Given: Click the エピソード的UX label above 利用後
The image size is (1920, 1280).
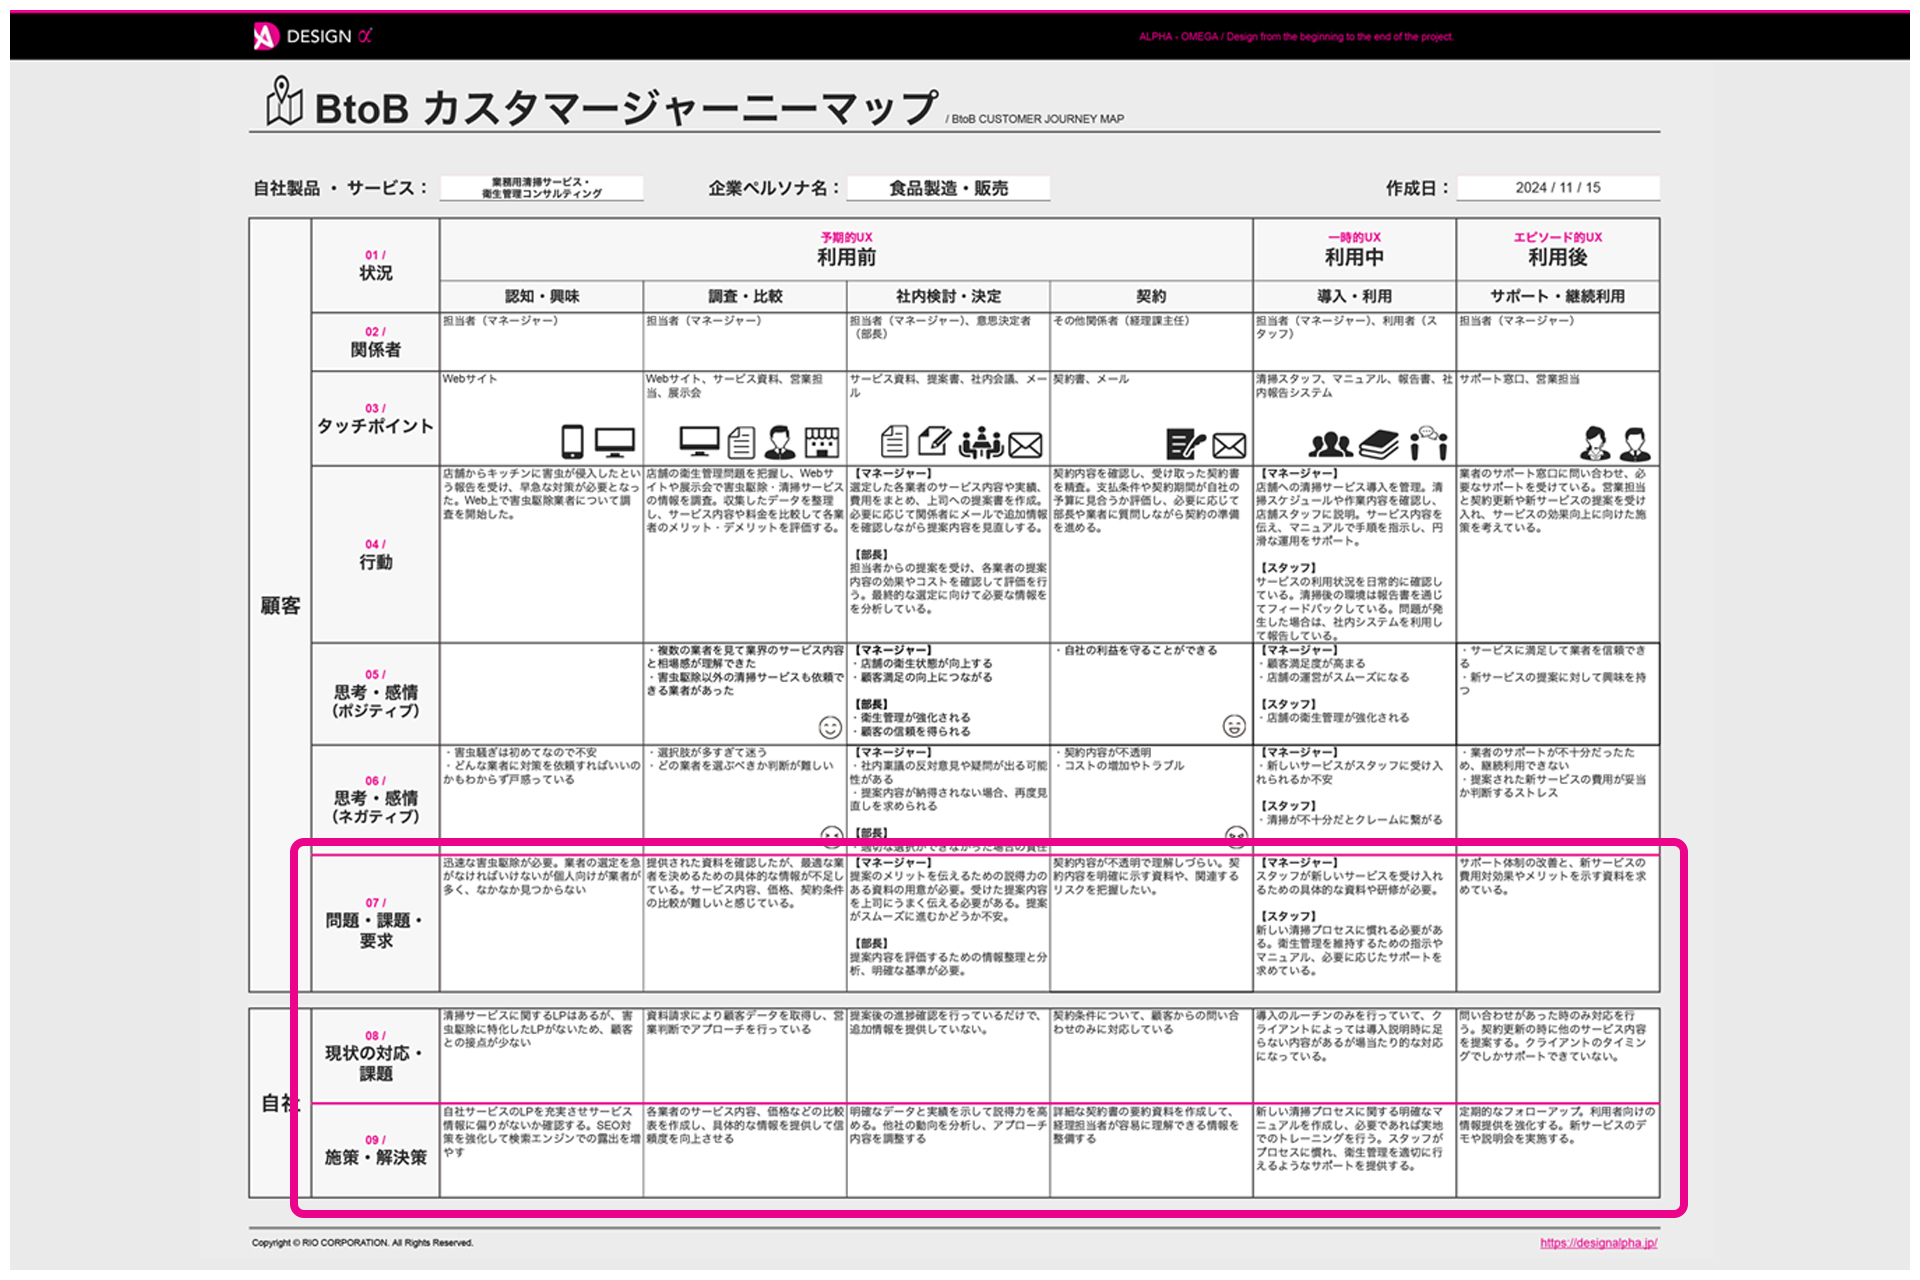Looking at the screenshot, I should tap(1557, 237).
